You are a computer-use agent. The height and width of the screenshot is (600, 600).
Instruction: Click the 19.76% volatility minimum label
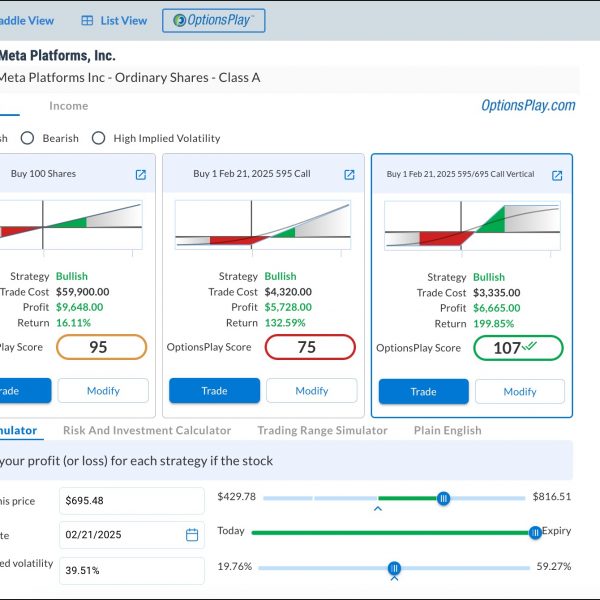click(x=235, y=566)
